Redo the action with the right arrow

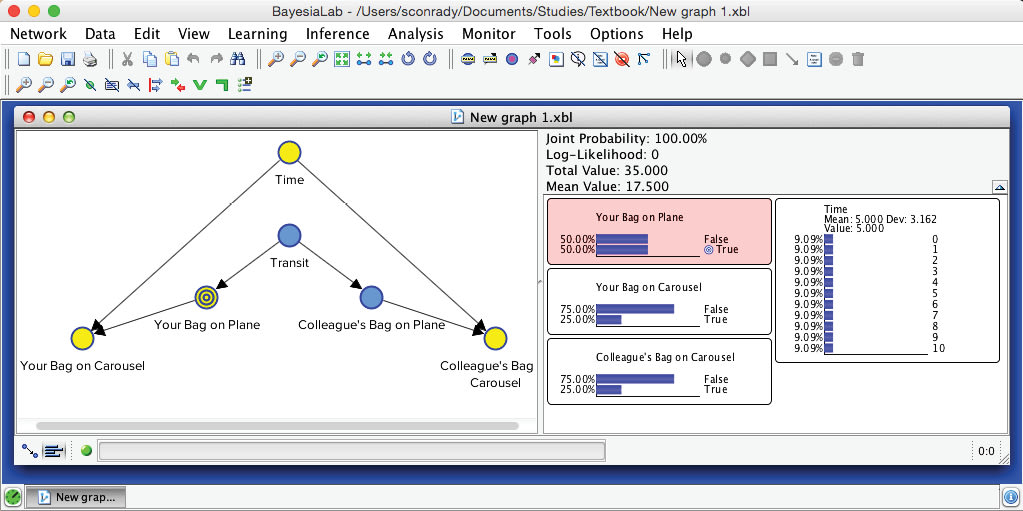point(215,59)
